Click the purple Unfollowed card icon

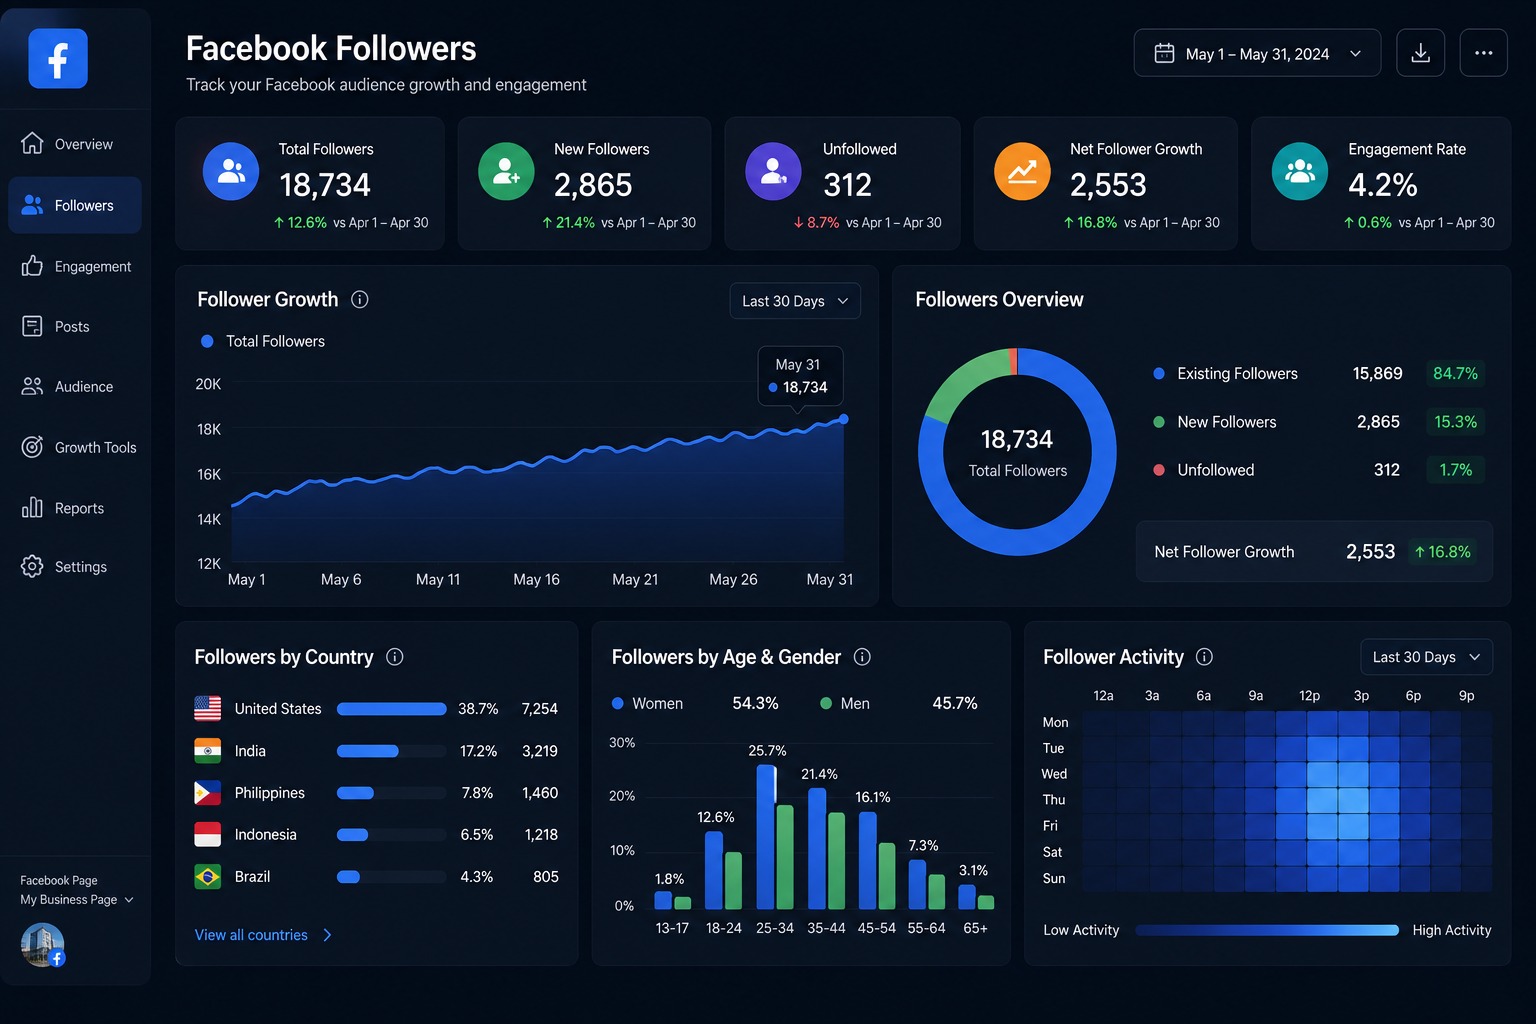tap(773, 171)
